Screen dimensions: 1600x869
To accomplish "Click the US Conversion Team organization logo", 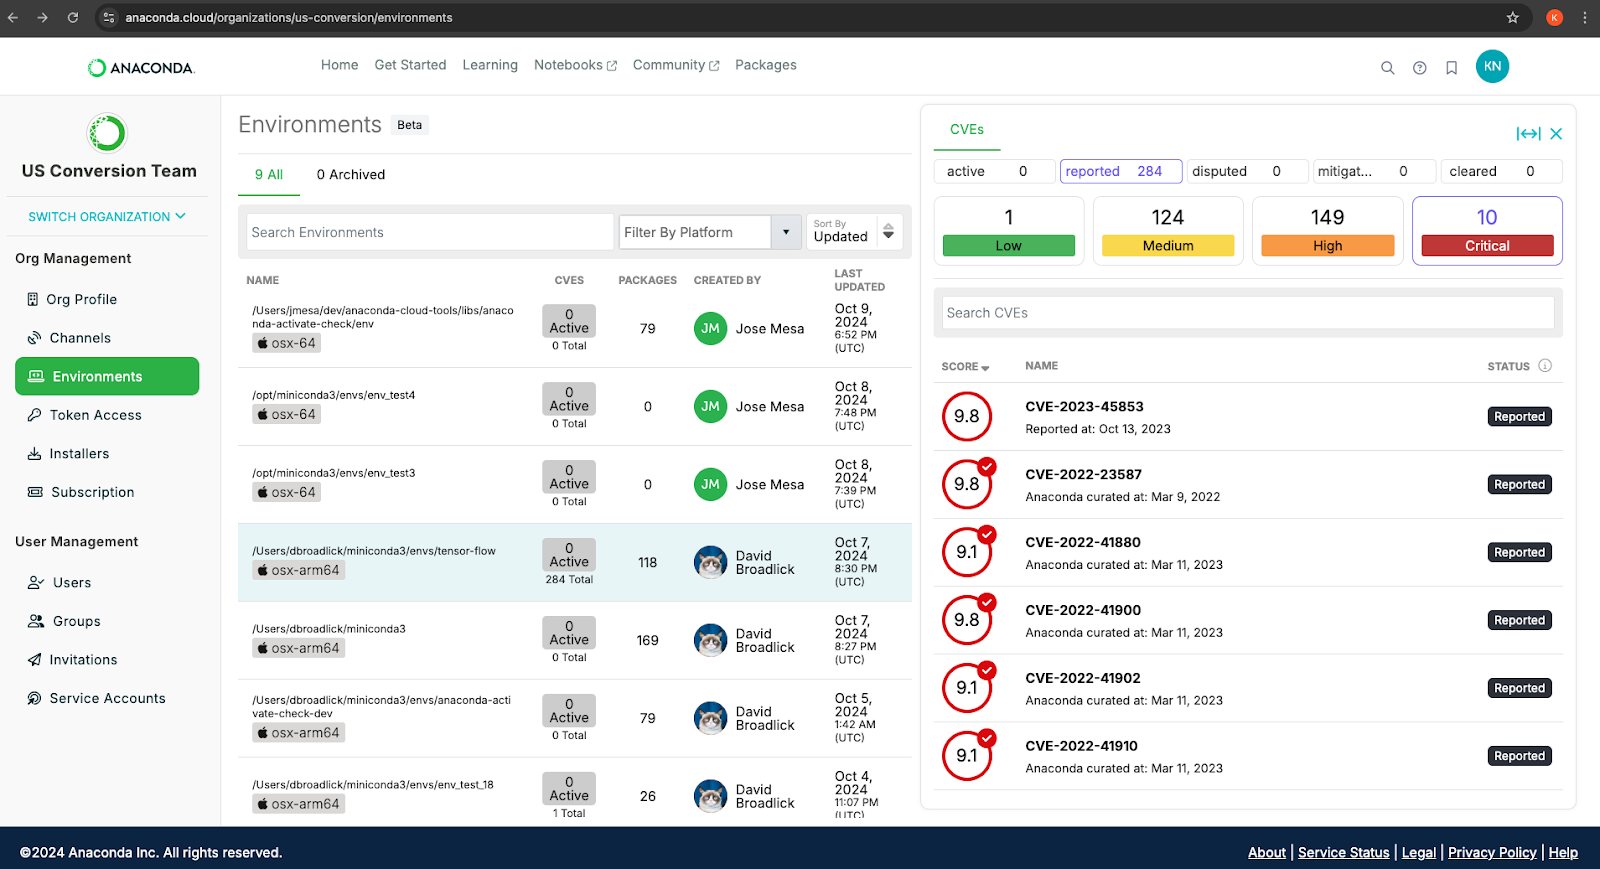I will pos(107,133).
